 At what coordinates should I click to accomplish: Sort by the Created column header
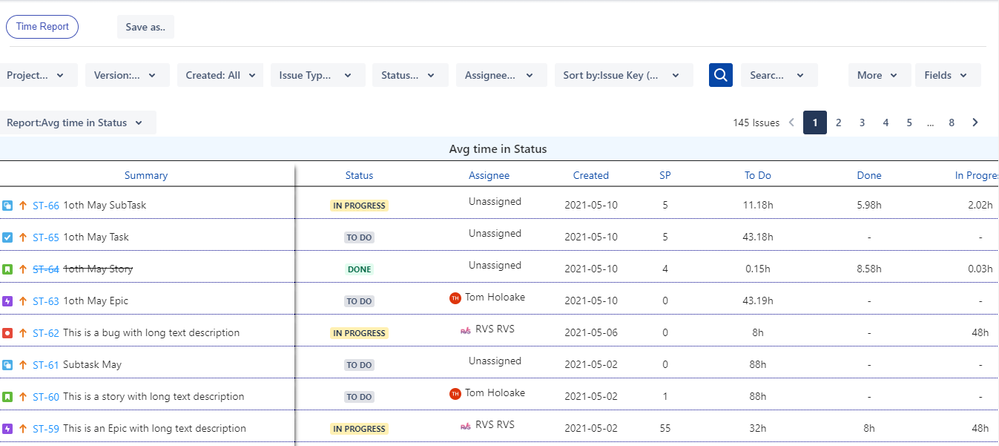click(x=590, y=175)
